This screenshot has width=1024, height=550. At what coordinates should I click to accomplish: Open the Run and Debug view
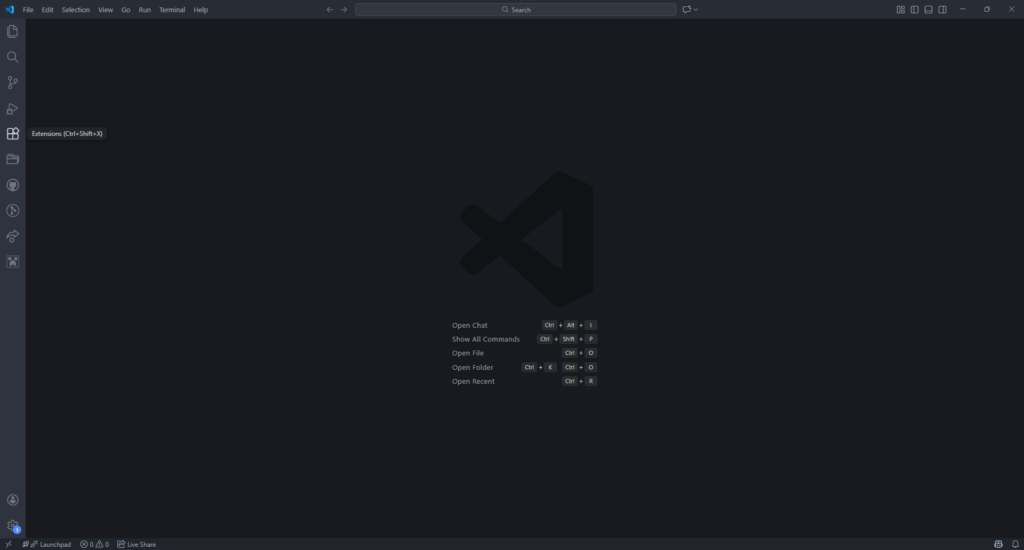click(13, 109)
